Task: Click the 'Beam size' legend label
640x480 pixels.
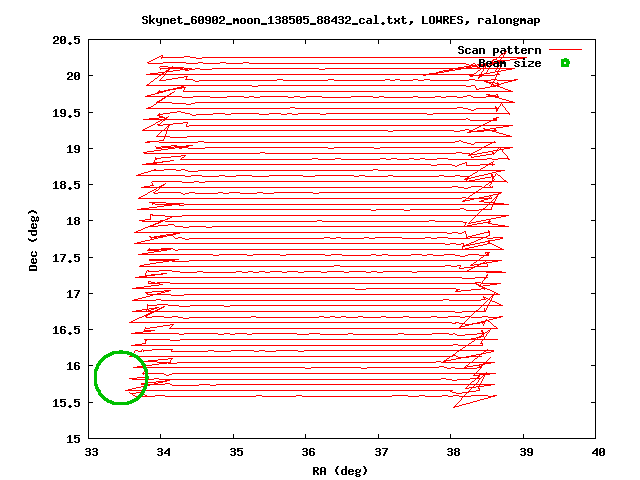Action: (x=510, y=63)
